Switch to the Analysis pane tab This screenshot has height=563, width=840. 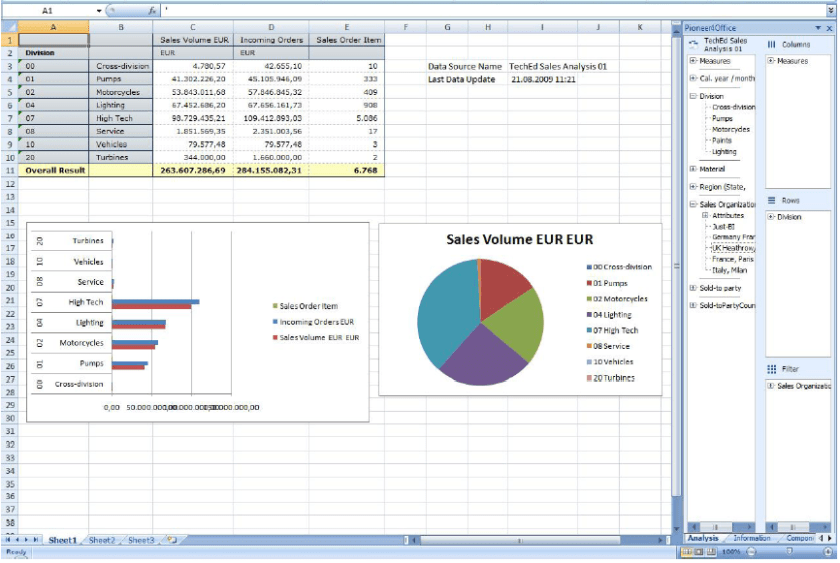(x=703, y=538)
